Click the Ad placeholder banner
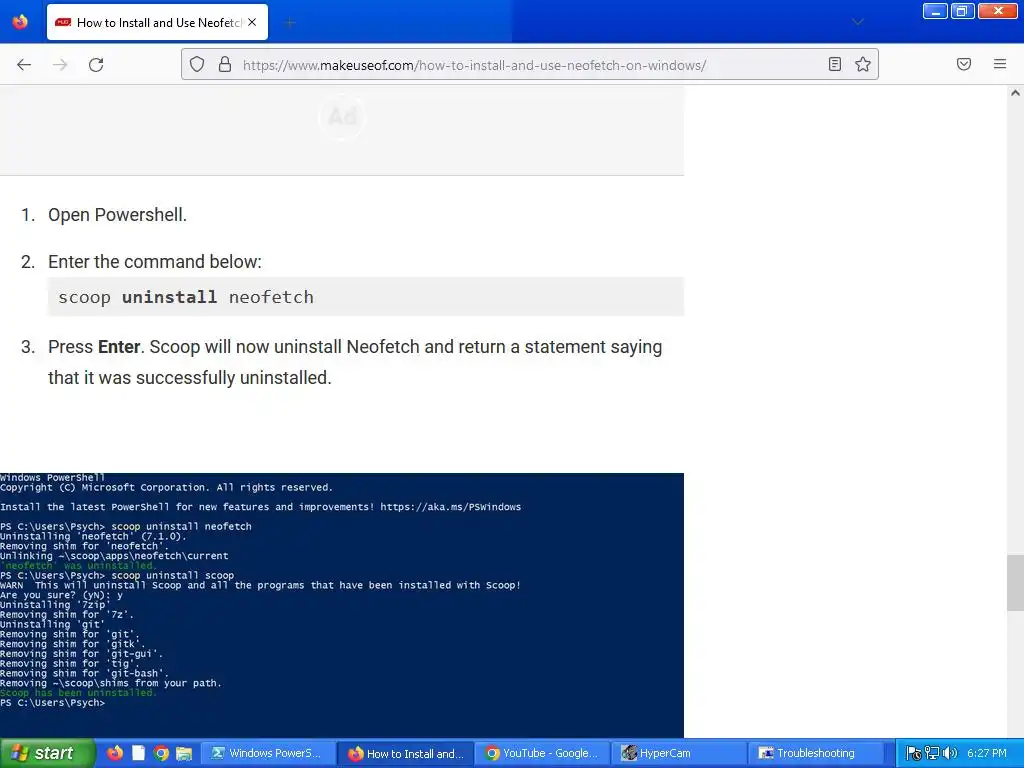The image size is (1024, 768). [x=342, y=130]
